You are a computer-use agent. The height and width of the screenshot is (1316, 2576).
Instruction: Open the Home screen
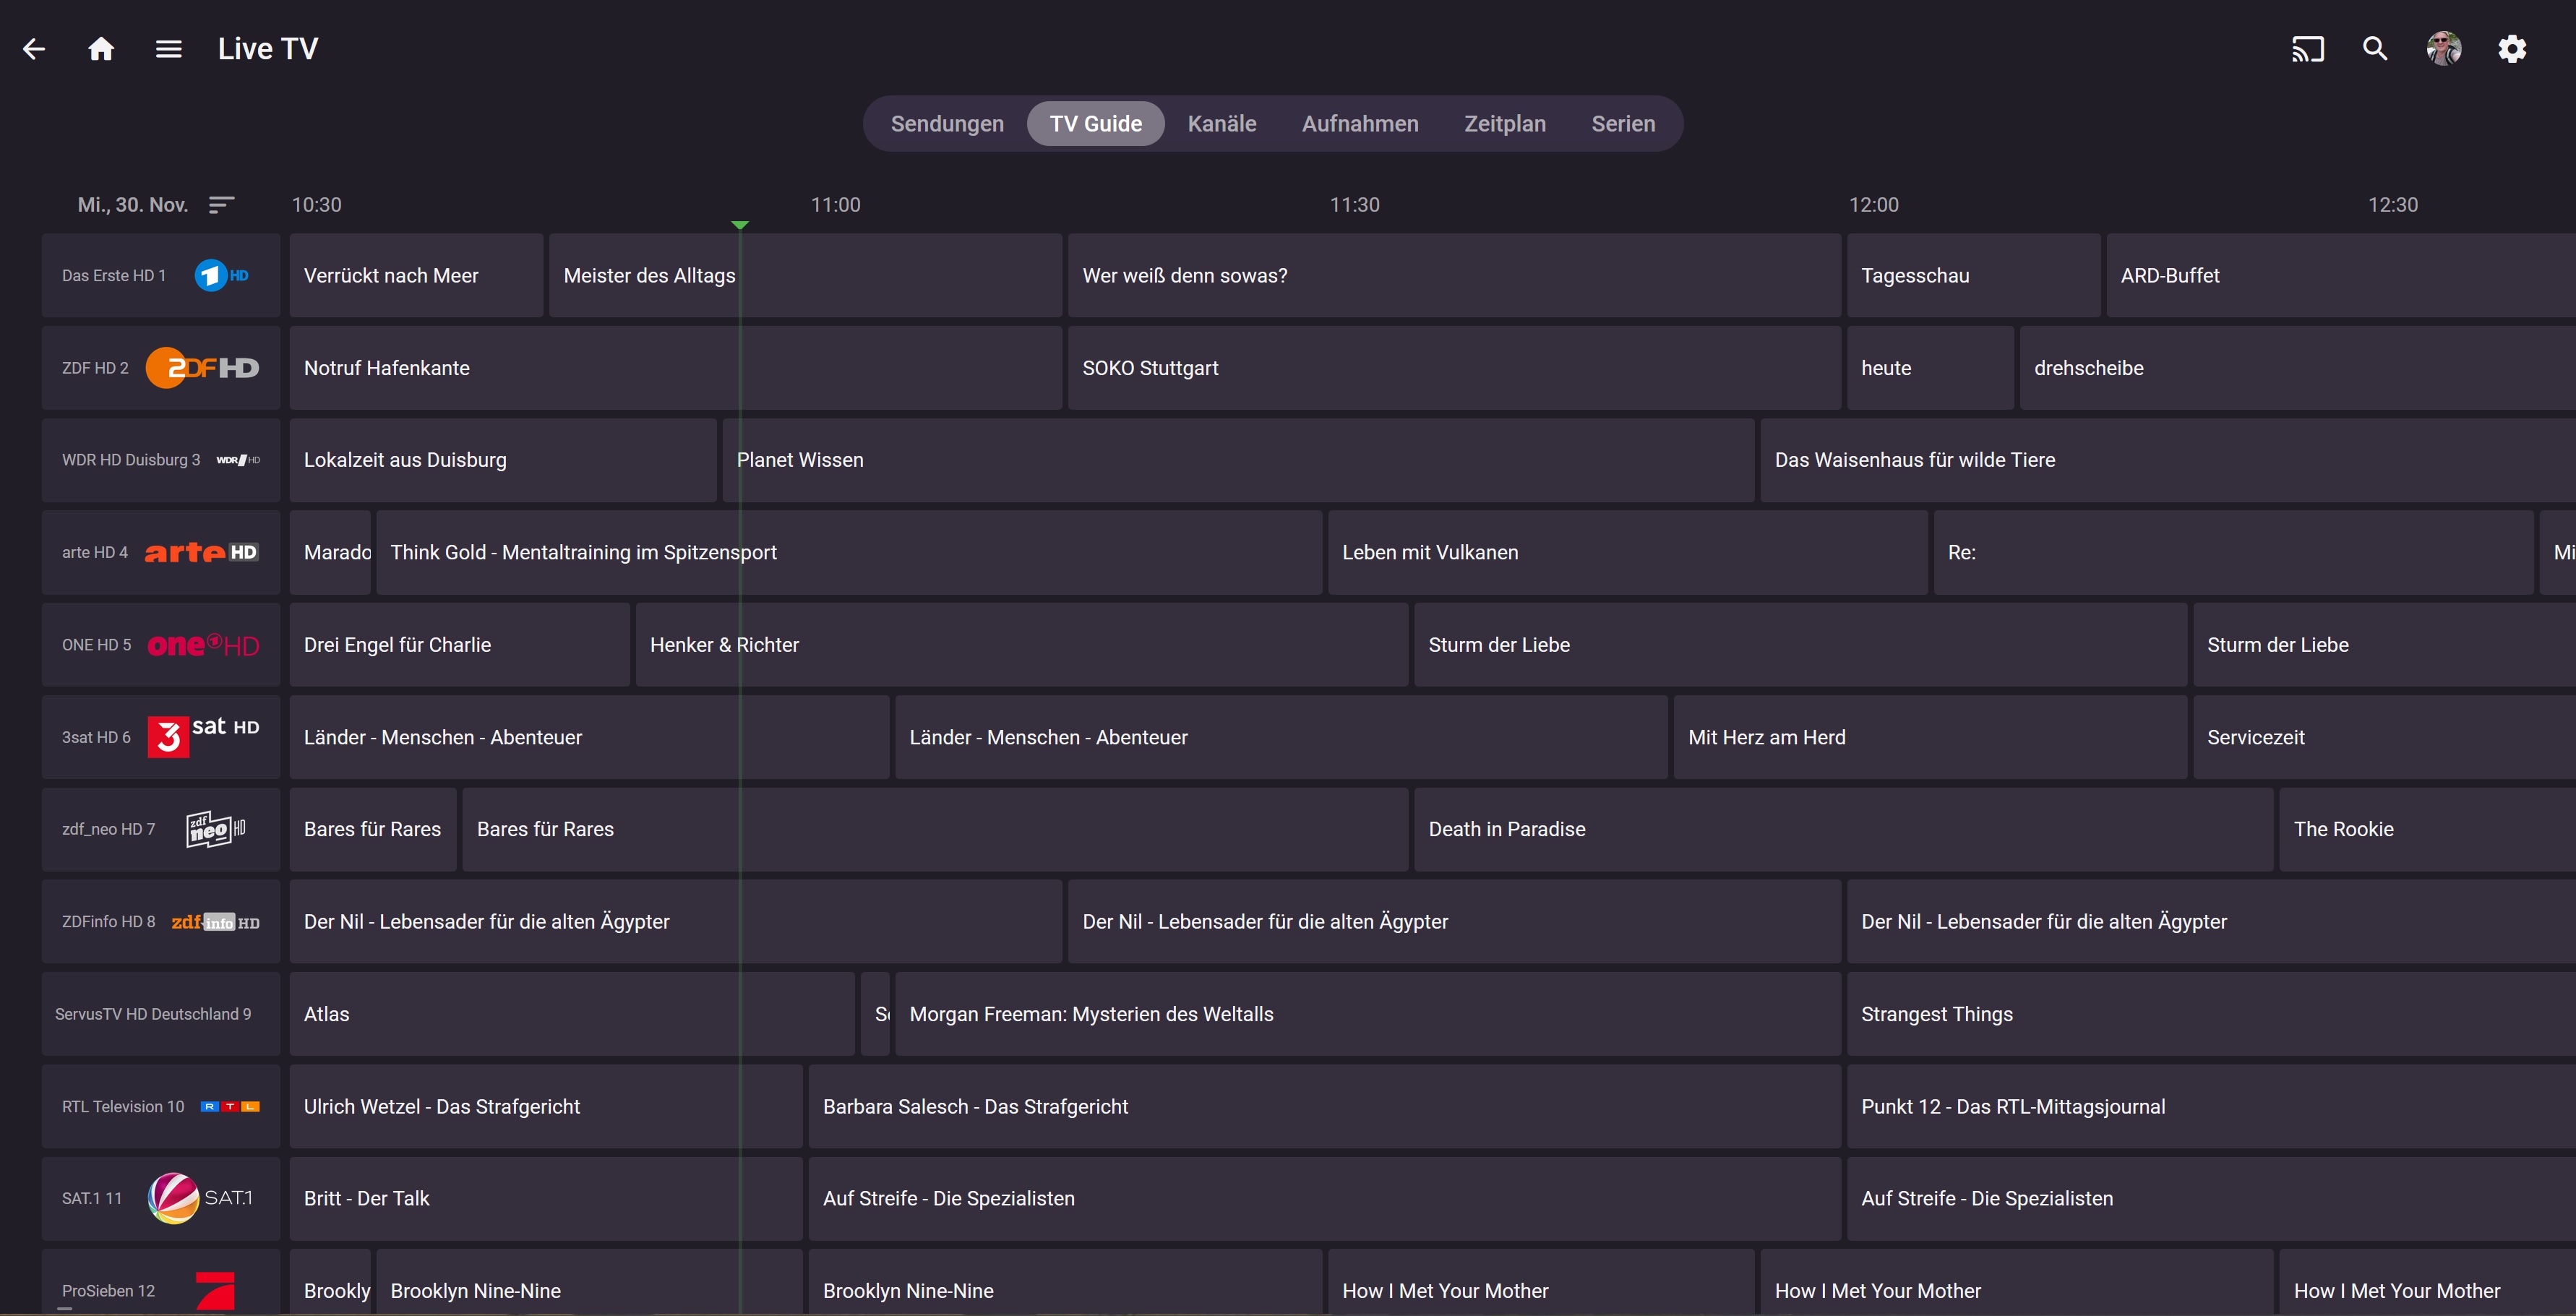pyautogui.click(x=101, y=49)
